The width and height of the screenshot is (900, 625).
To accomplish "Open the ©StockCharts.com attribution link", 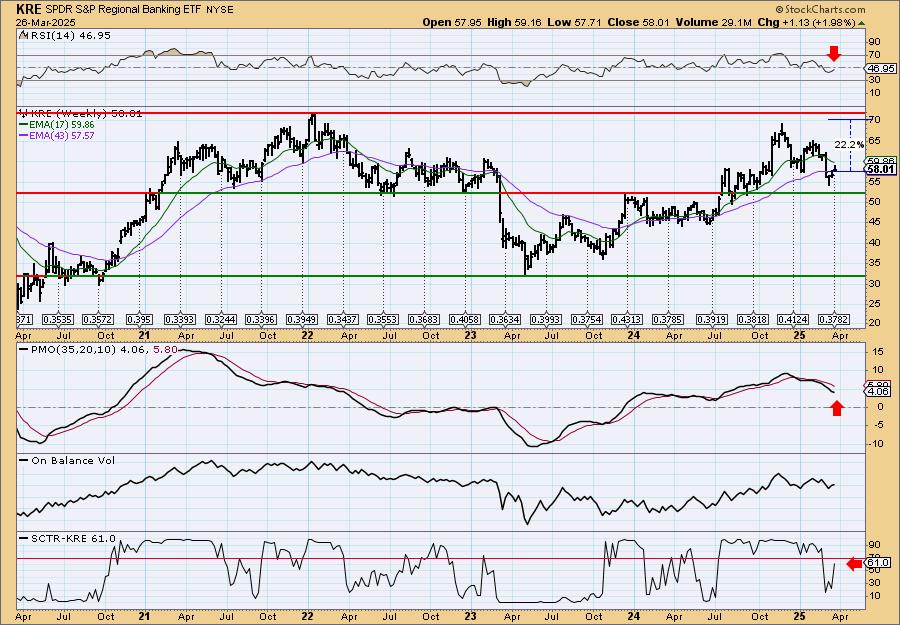I will tap(820, 10).
